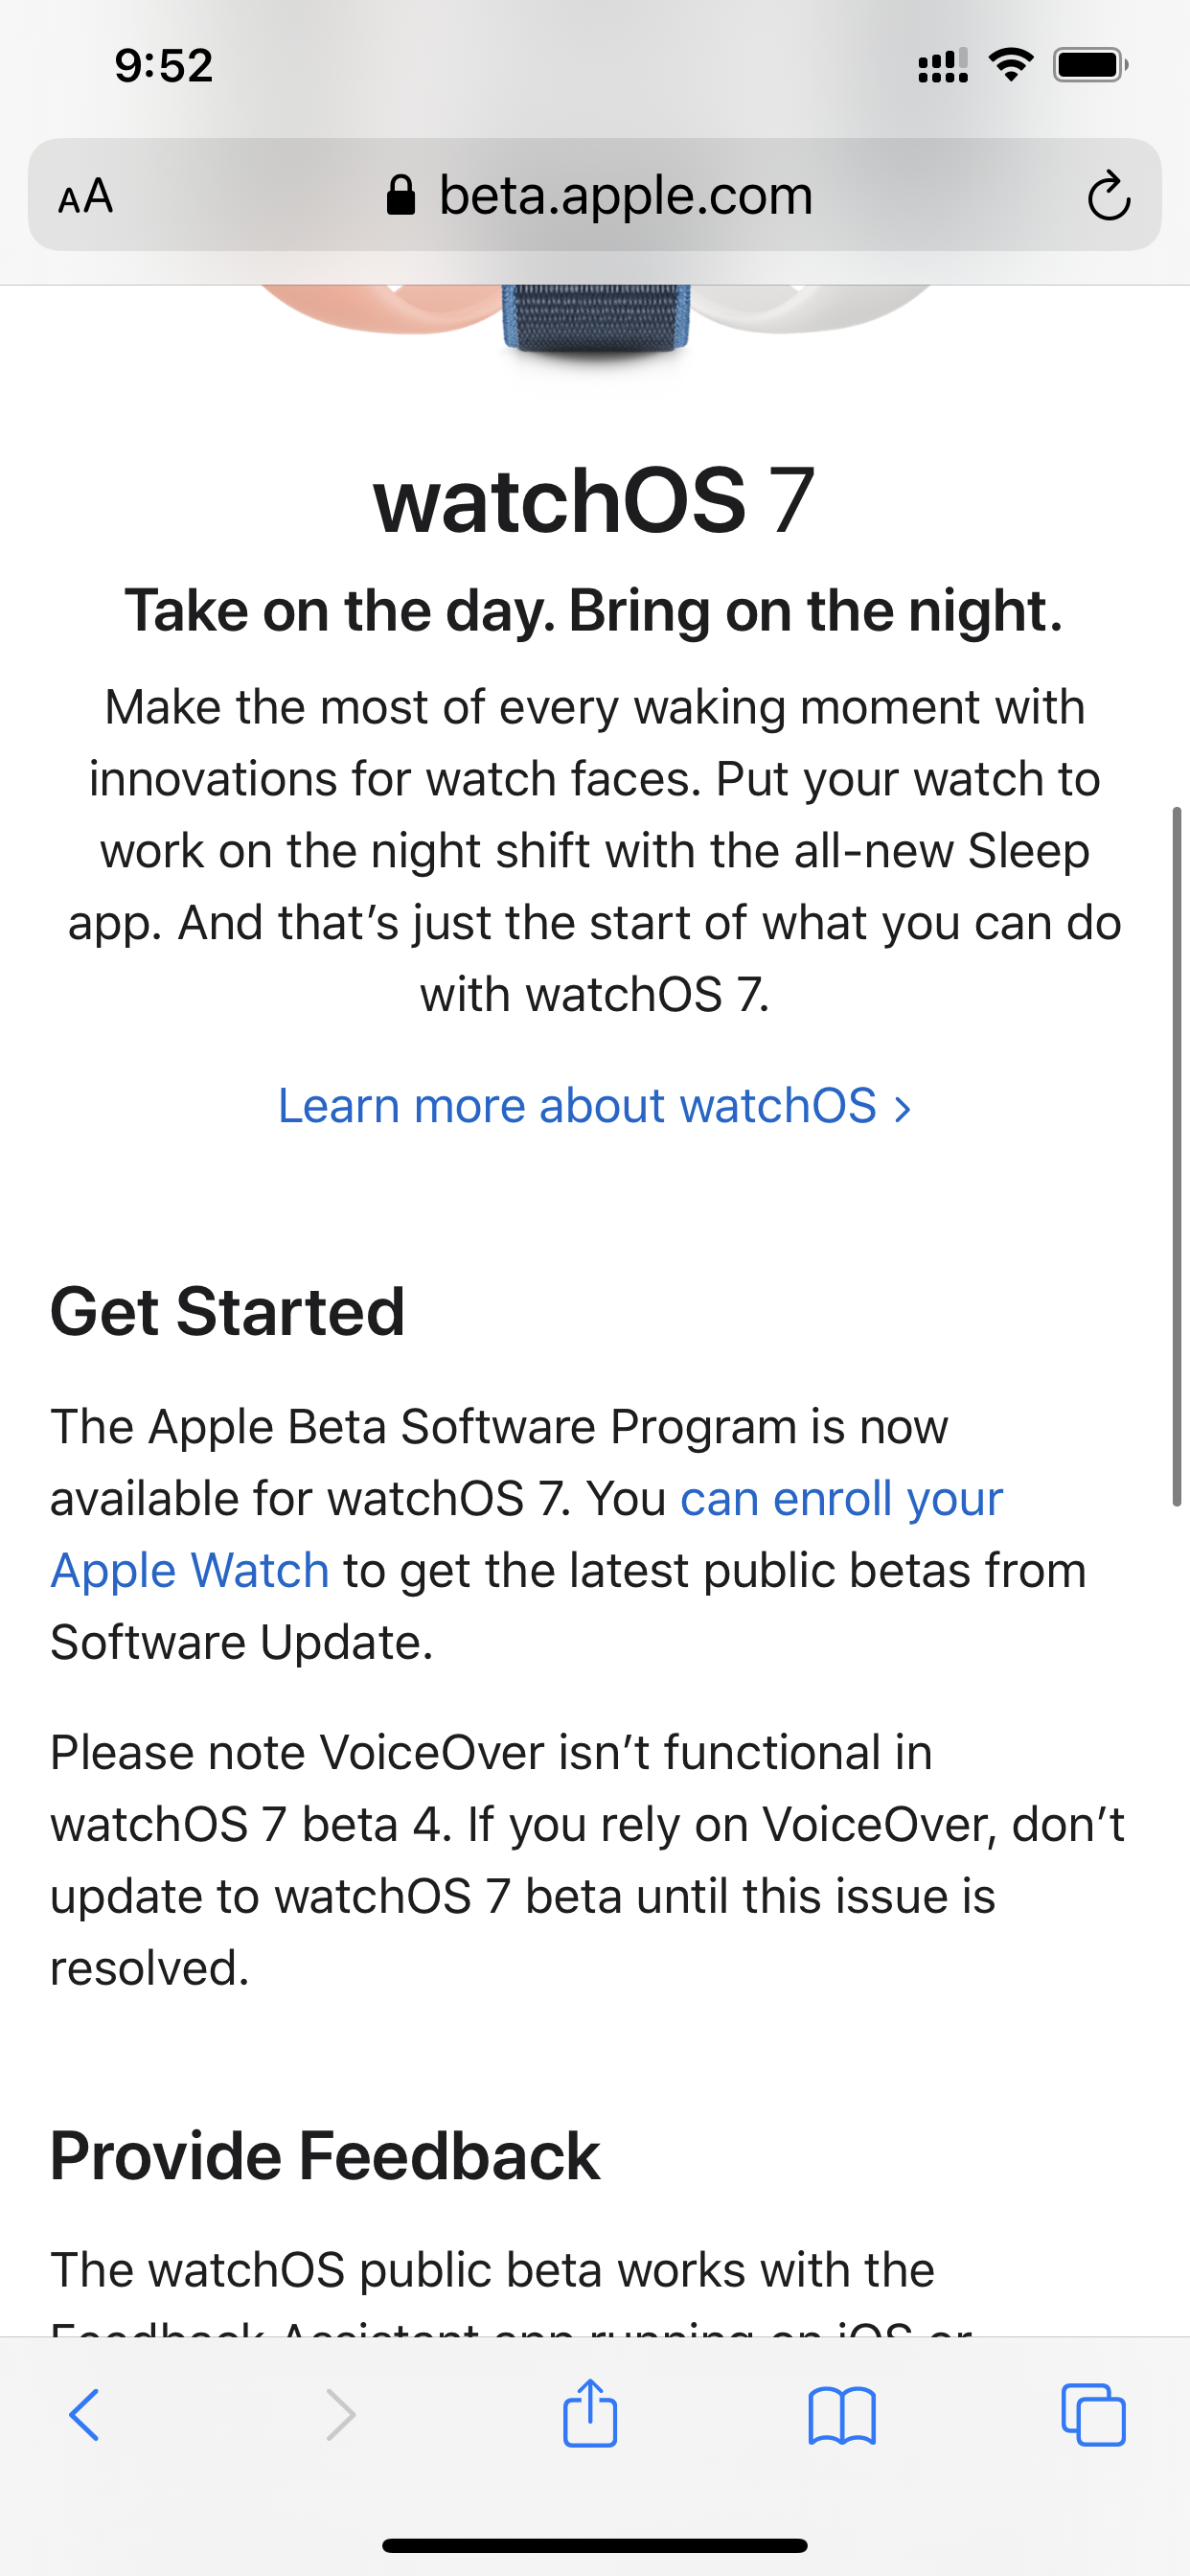The width and height of the screenshot is (1190, 2576).
Task: Follow the "can enroll your" link
Action: click(x=841, y=1499)
